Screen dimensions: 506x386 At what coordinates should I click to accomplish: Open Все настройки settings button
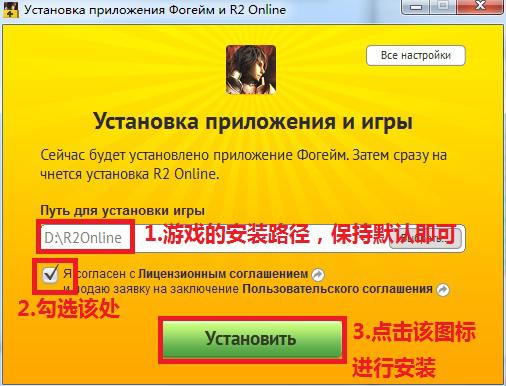pos(416,55)
